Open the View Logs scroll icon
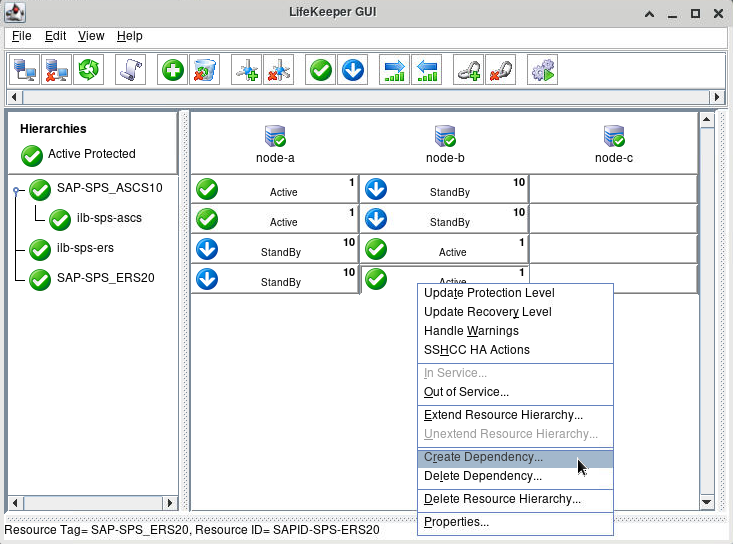The height and width of the screenshot is (544, 733). pos(132,70)
